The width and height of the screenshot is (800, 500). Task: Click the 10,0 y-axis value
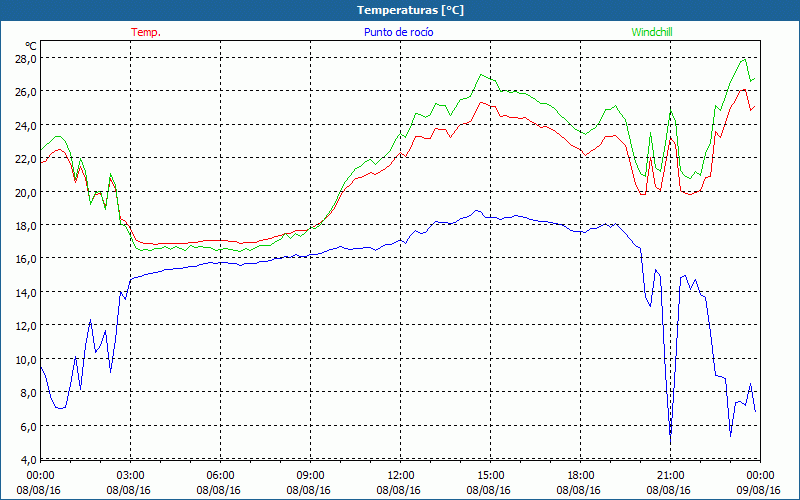[26, 360]
